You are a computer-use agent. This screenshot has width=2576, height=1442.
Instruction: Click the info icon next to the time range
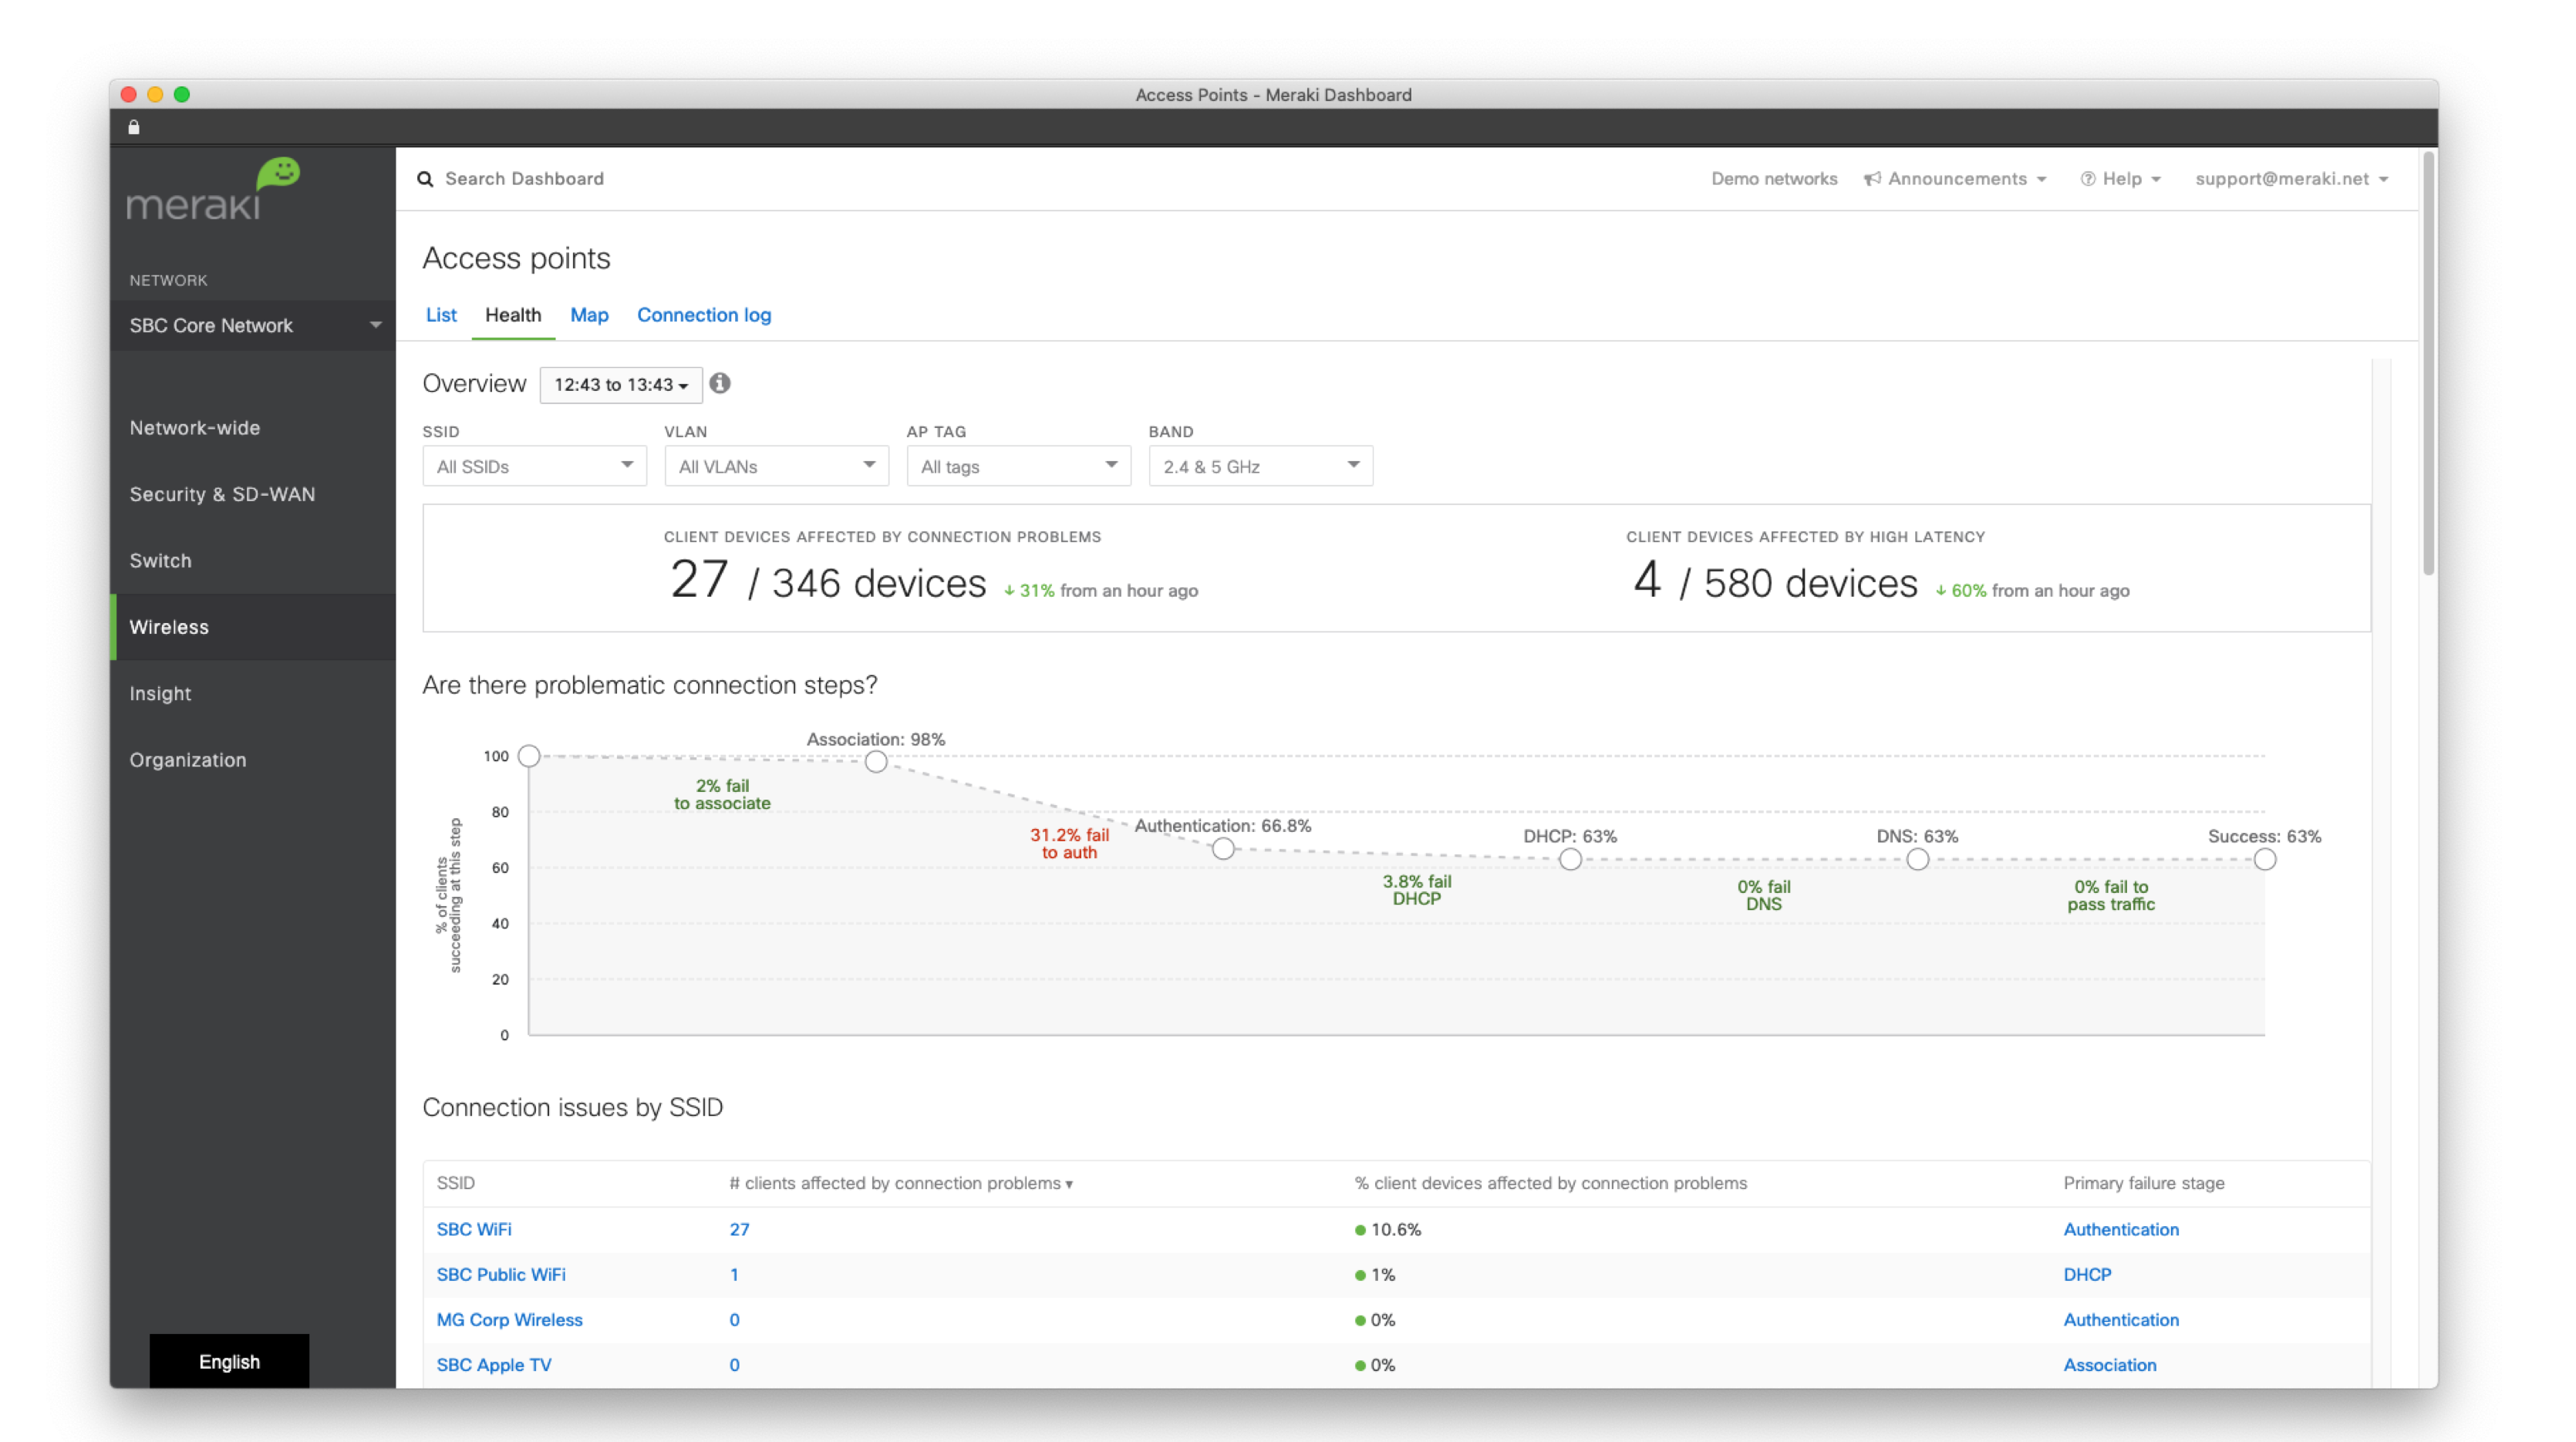[722, 384]
